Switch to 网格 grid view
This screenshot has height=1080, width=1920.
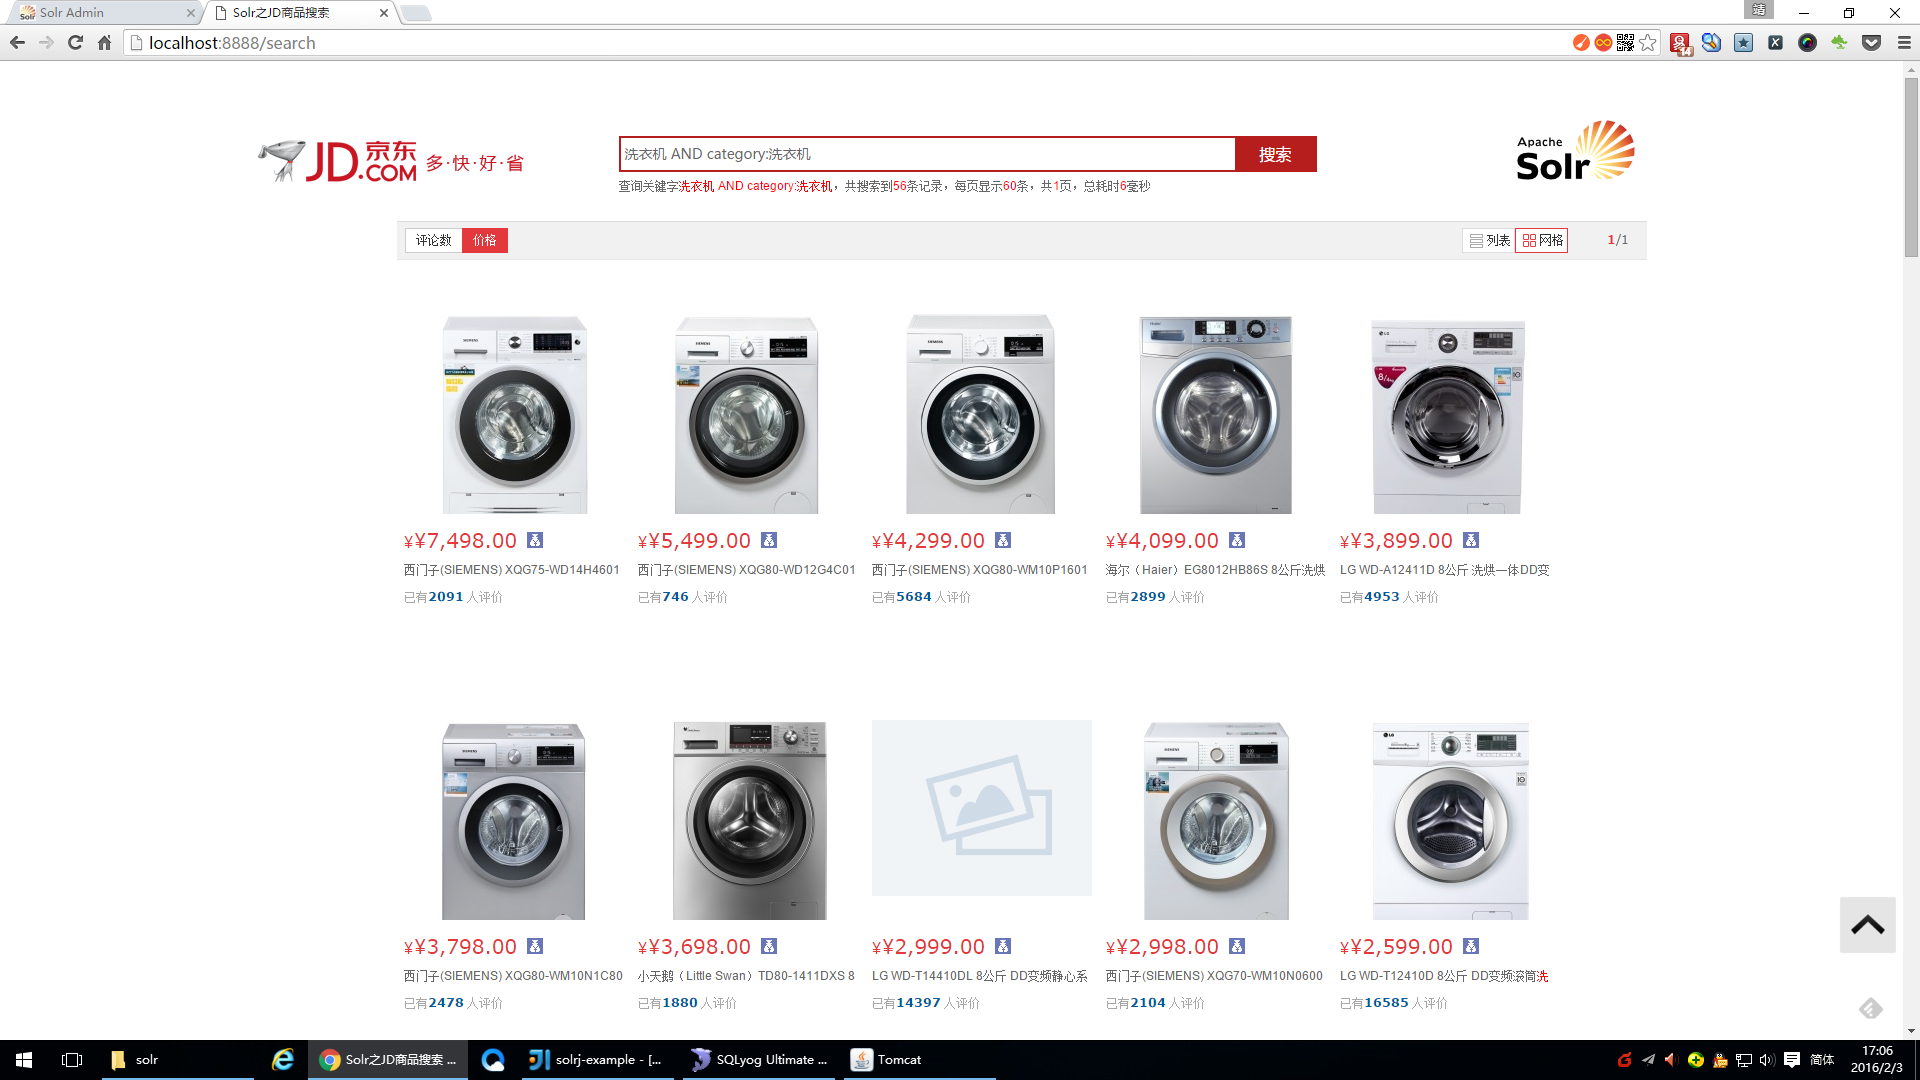(x=1542, y=240)
